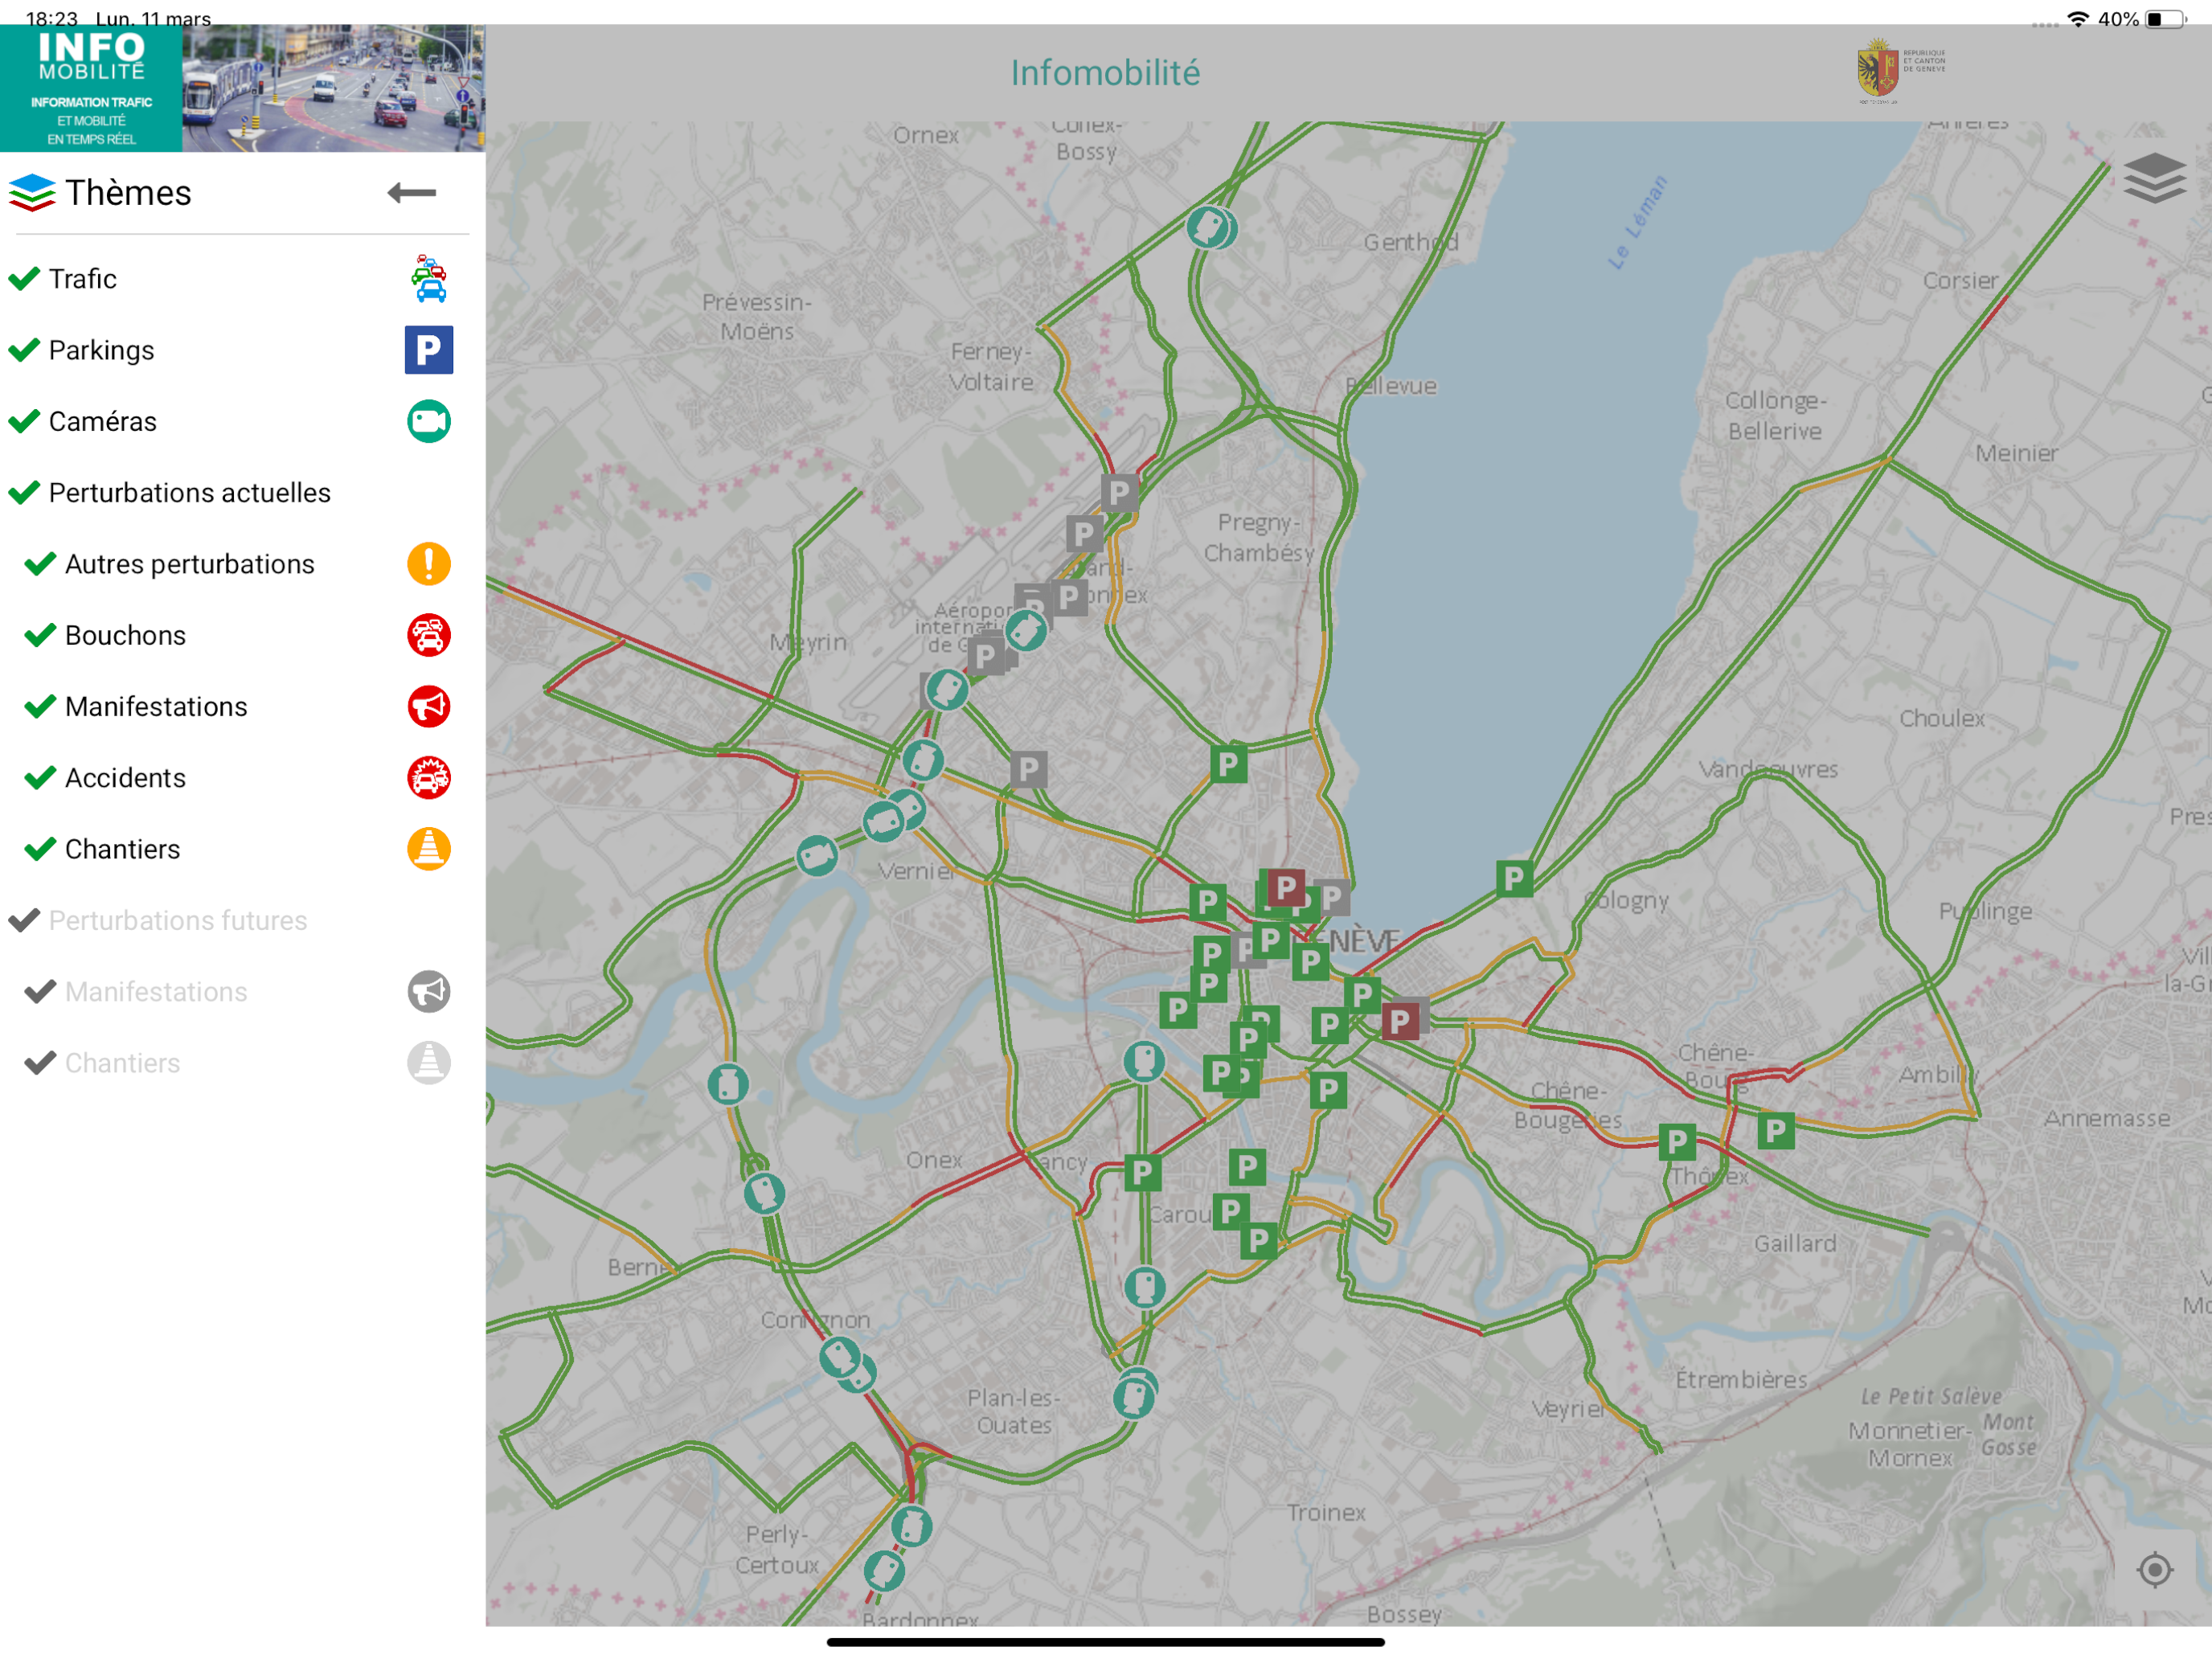Toggle current Manifestations checkmark
This screenshot has width=2212, height=1659.
40,706
